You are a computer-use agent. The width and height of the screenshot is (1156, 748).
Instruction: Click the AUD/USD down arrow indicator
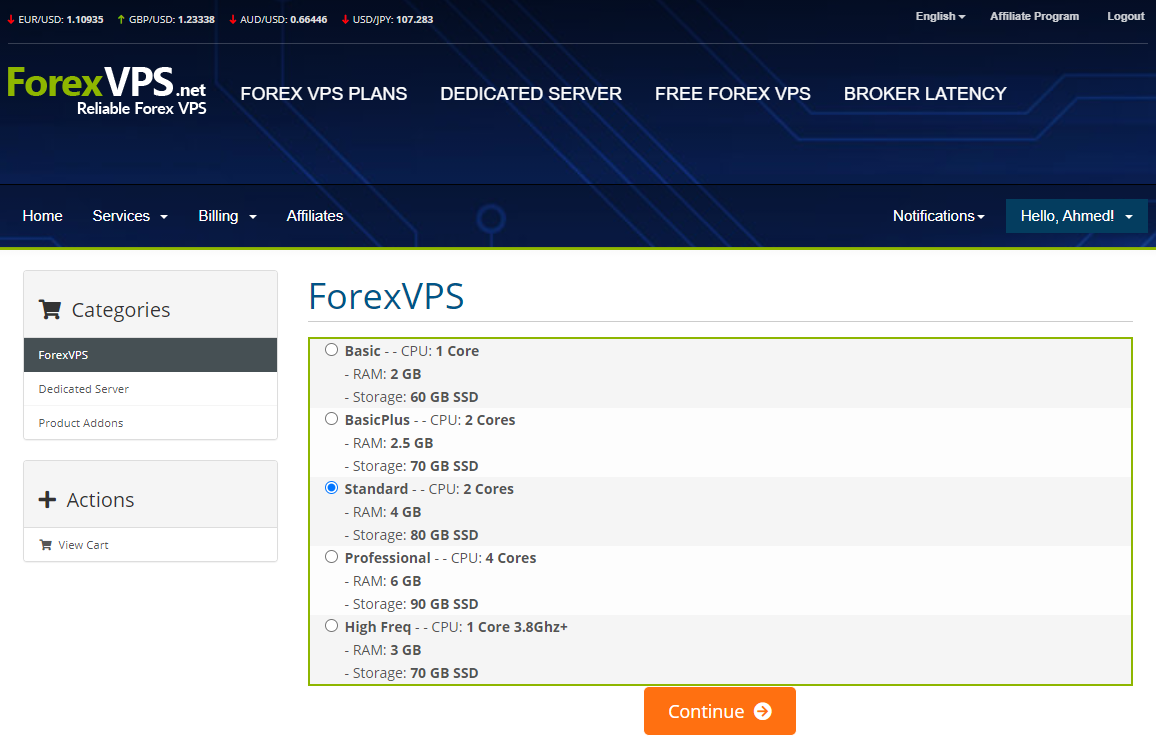[233, 20]
